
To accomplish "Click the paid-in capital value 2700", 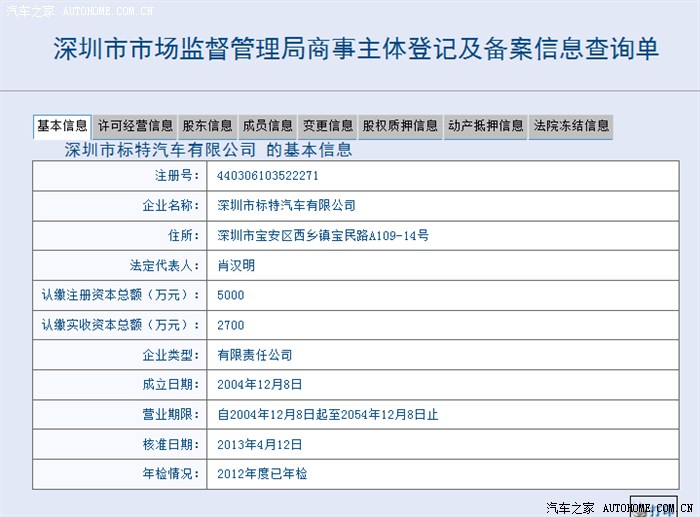I will (x=230, y=326).
